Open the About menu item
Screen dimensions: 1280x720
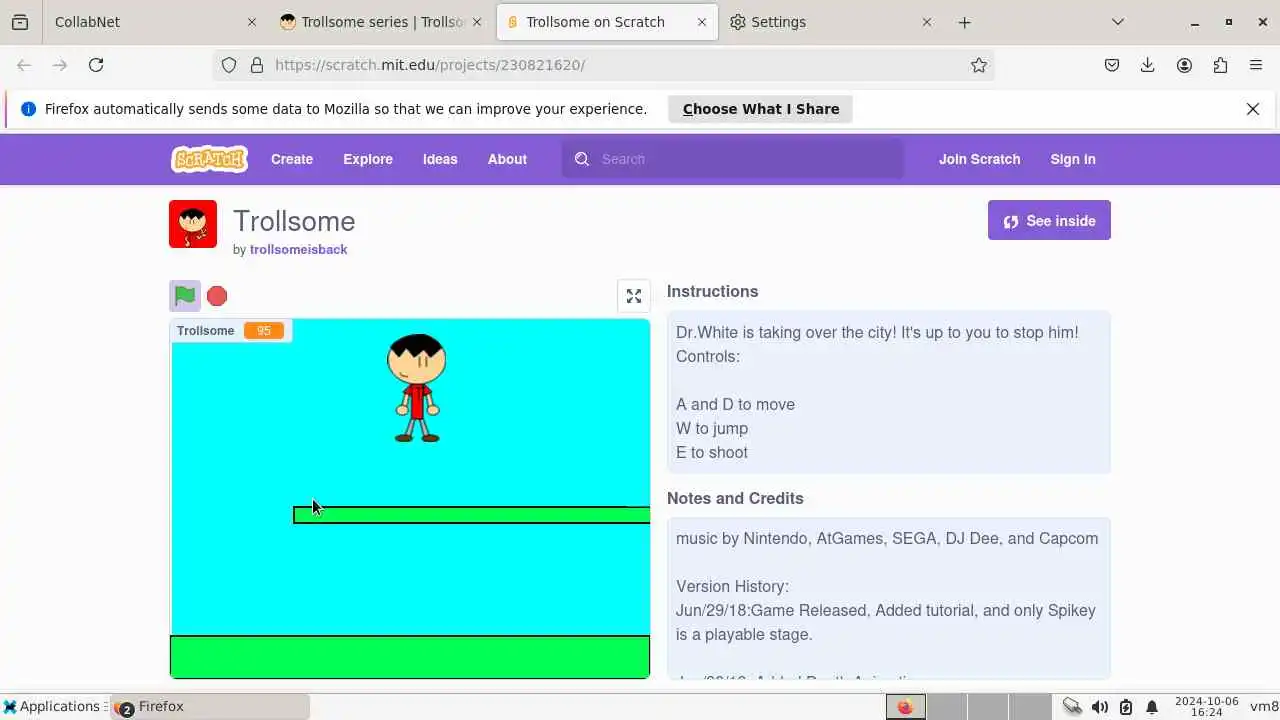(x=507, y=159)
